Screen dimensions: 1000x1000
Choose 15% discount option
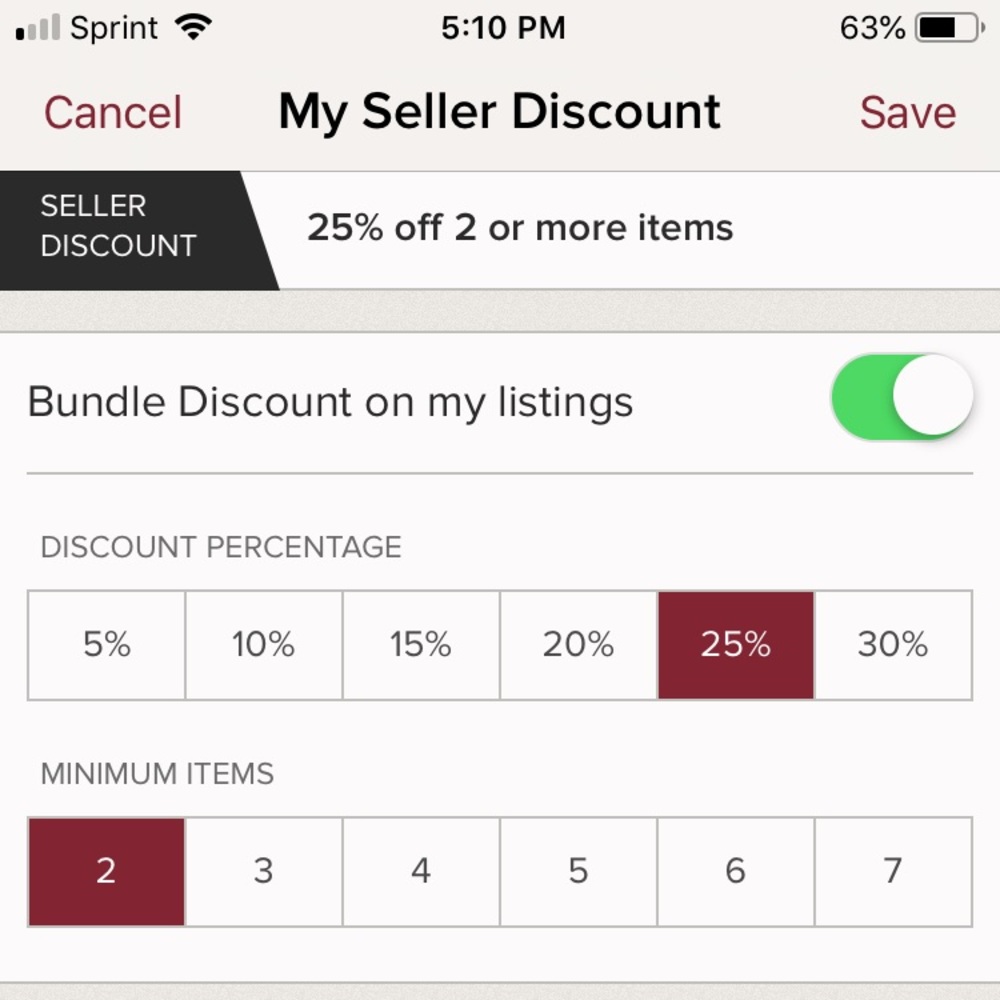421,645
